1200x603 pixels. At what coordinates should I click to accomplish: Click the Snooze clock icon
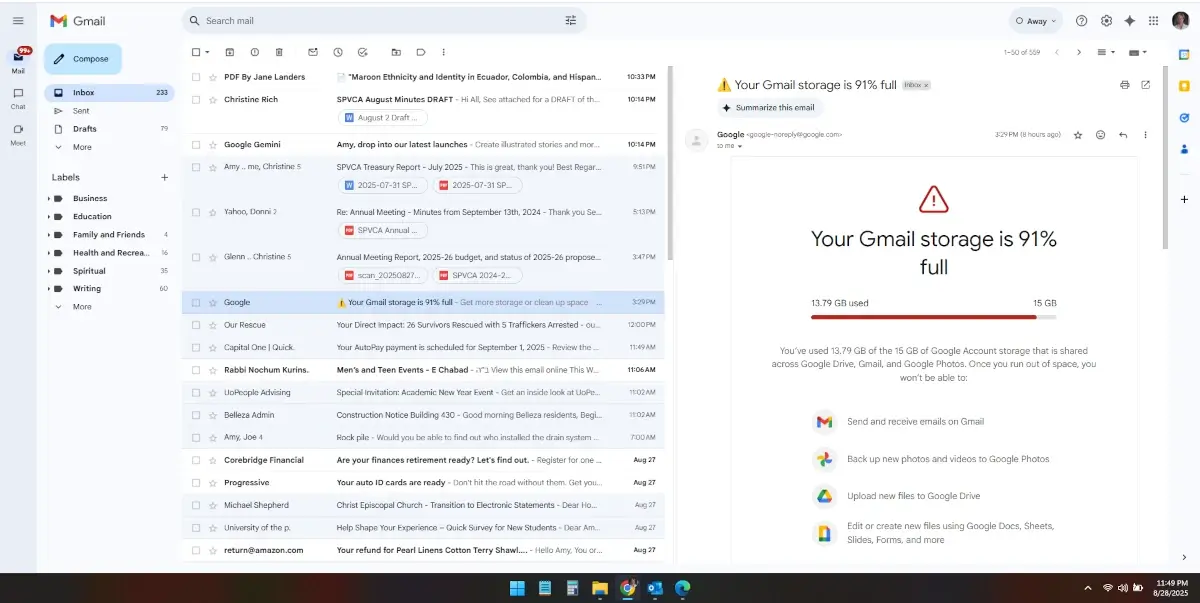pos(338,52)
